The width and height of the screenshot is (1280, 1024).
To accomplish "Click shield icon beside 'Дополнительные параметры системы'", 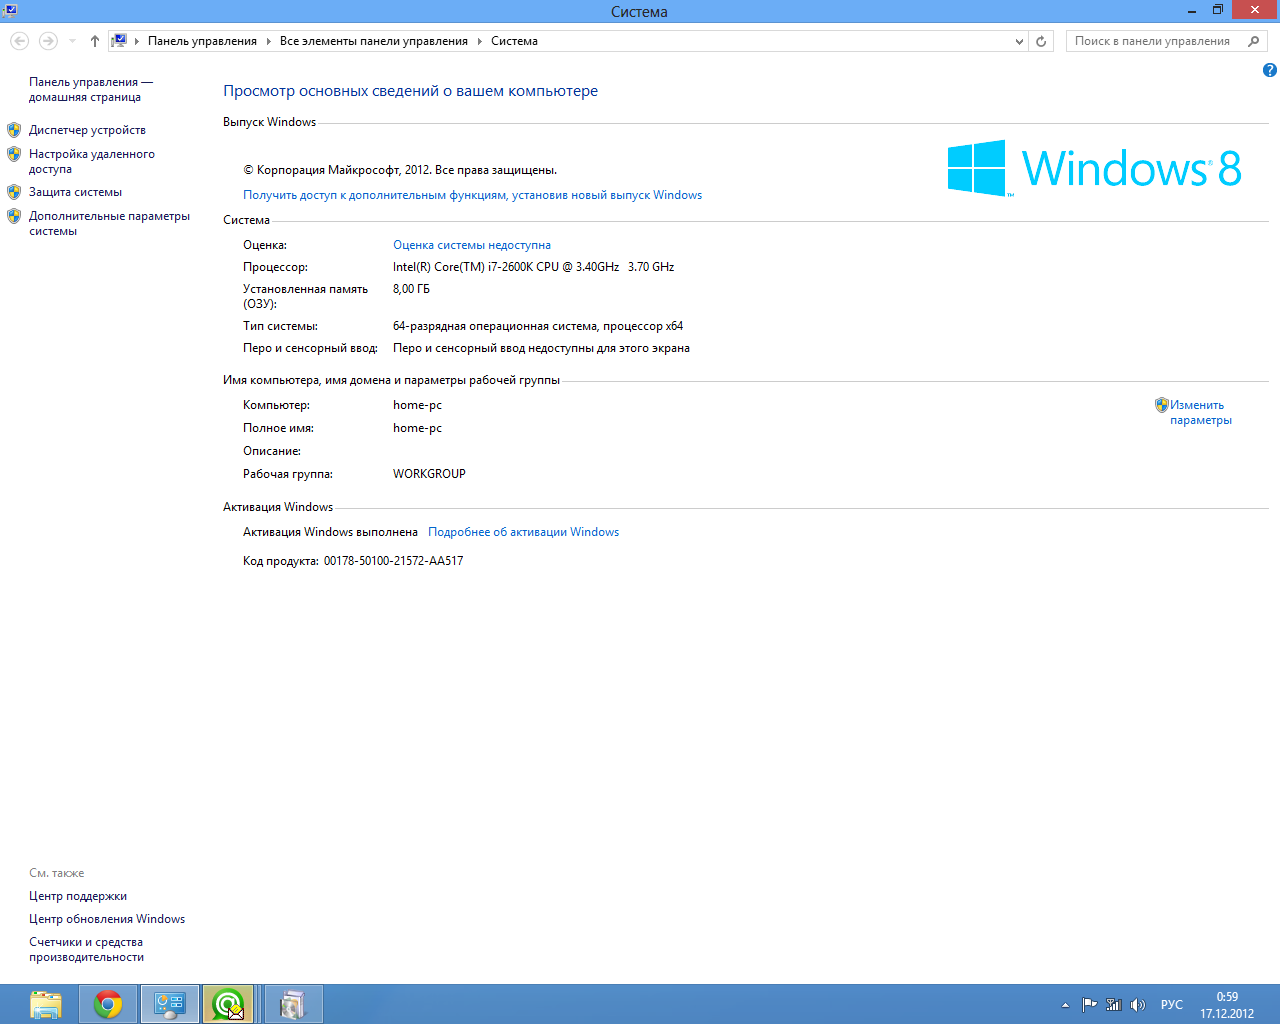I will pos(14,216).
